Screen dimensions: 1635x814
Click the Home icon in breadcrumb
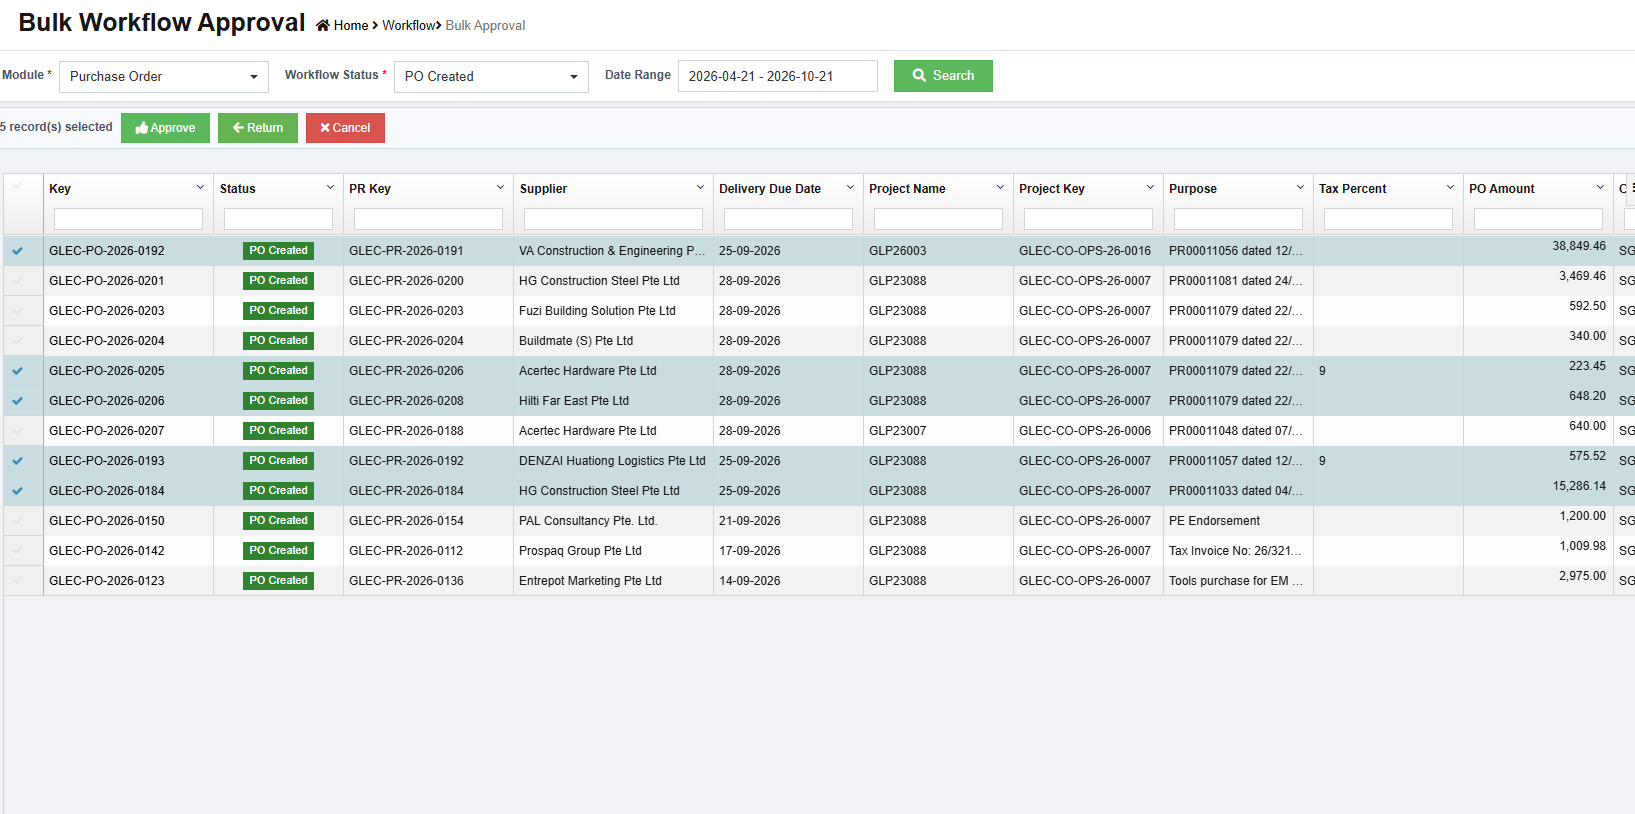tap(323, 25)
